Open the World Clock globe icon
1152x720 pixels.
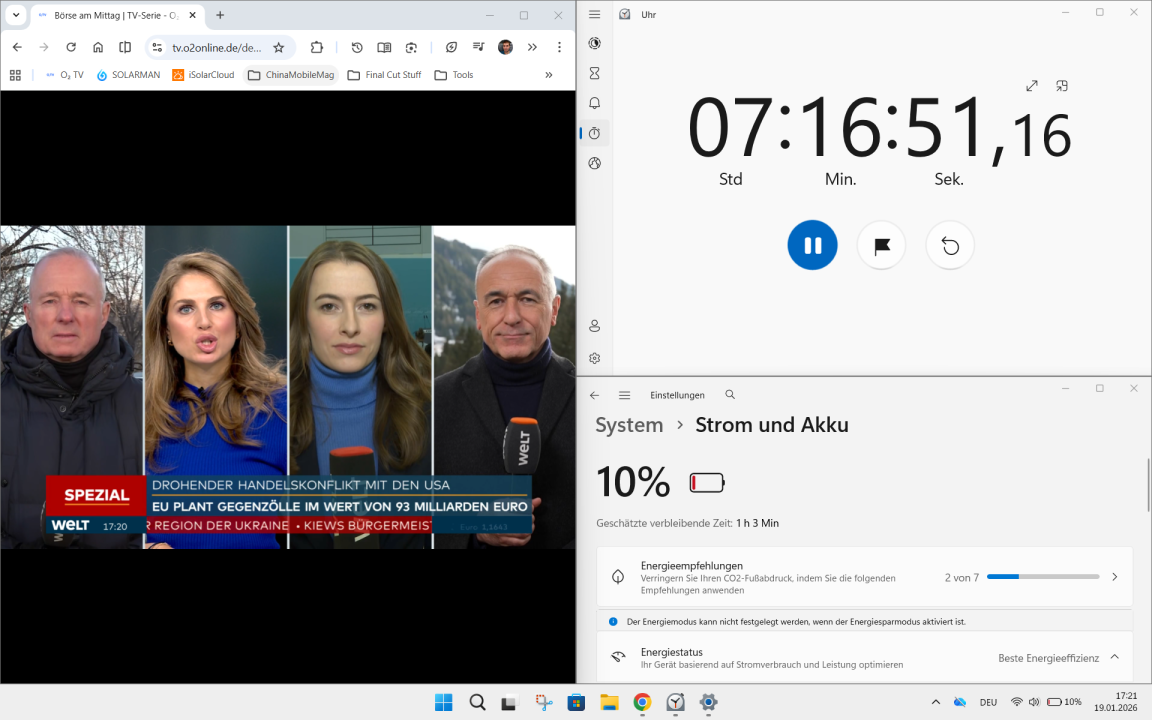coord(594,162)
